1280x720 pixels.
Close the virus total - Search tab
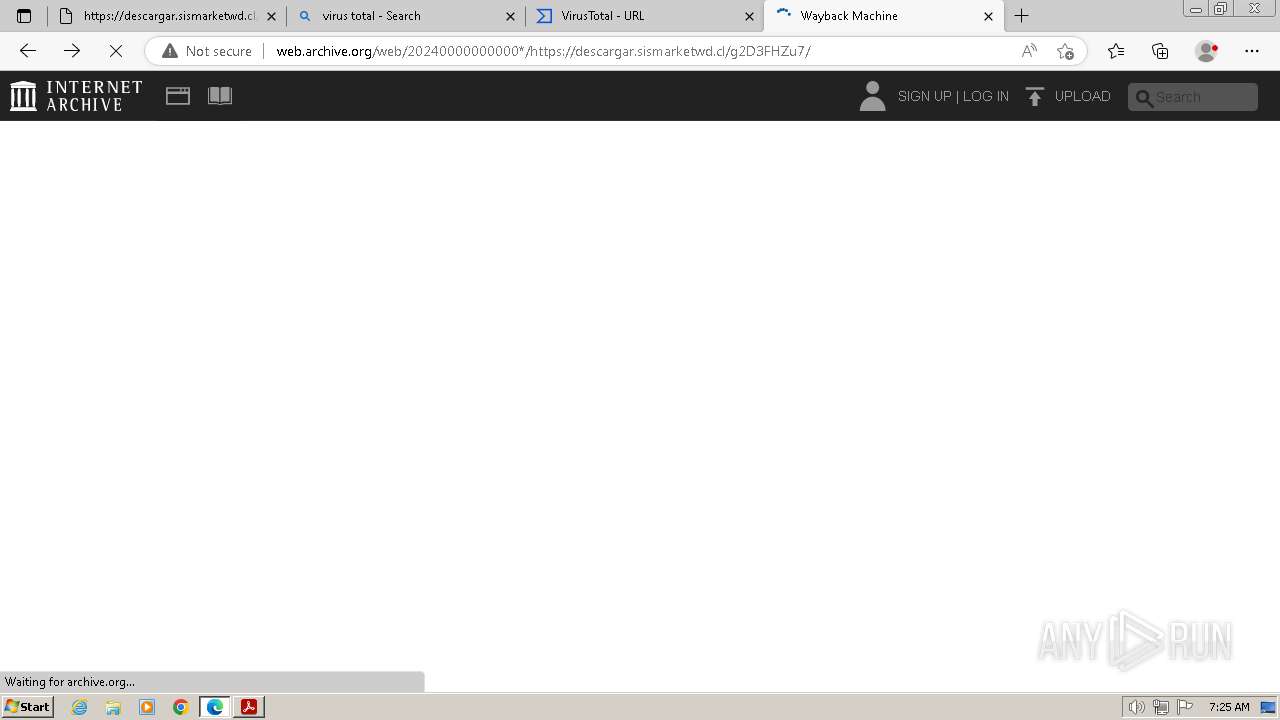click(510, 16)
